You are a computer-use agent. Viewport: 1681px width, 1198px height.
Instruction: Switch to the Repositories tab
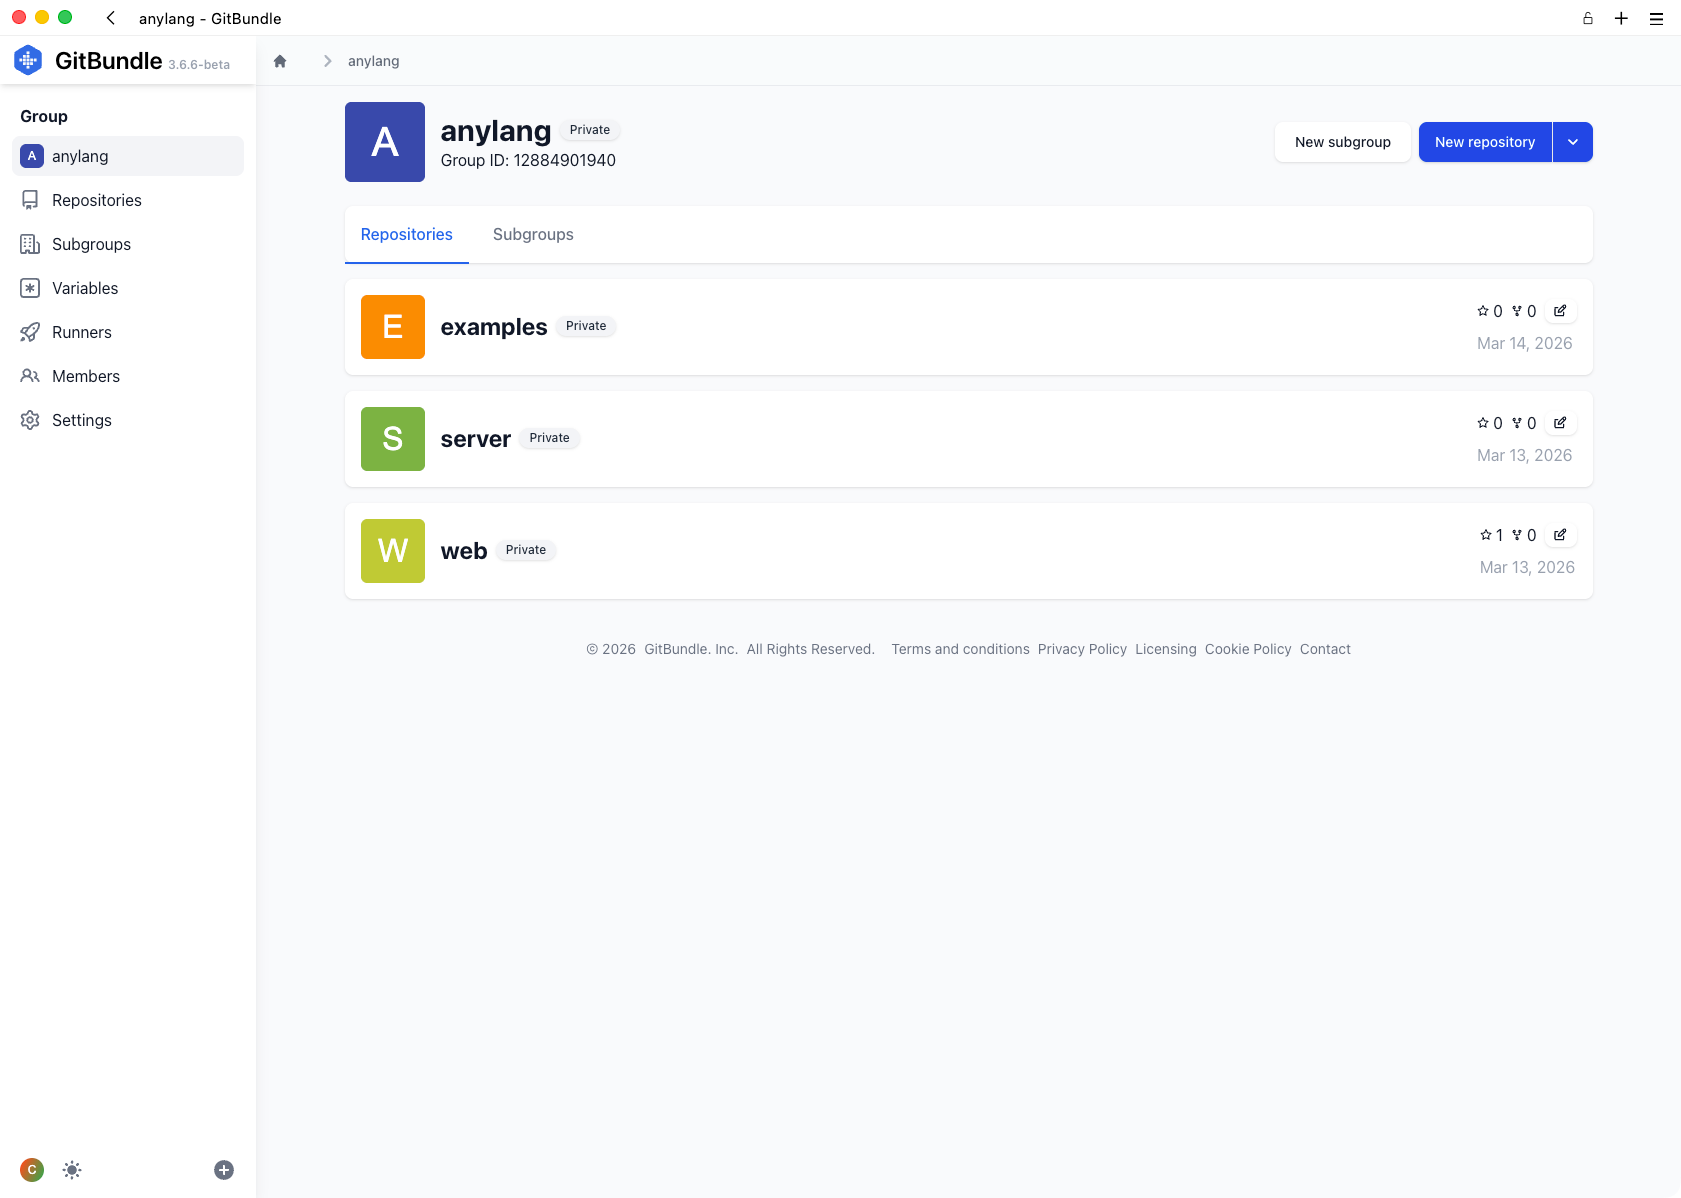pos(407,234)
